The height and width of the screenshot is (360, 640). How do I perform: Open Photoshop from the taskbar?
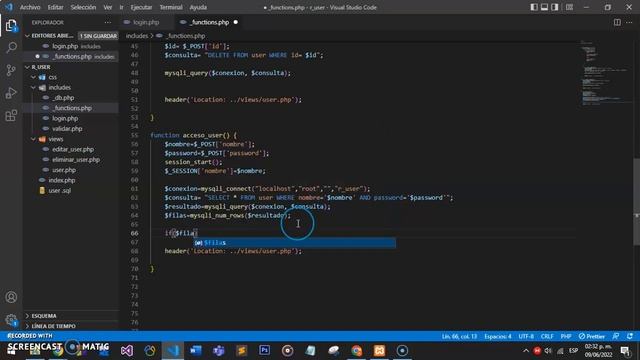[264, 350]
